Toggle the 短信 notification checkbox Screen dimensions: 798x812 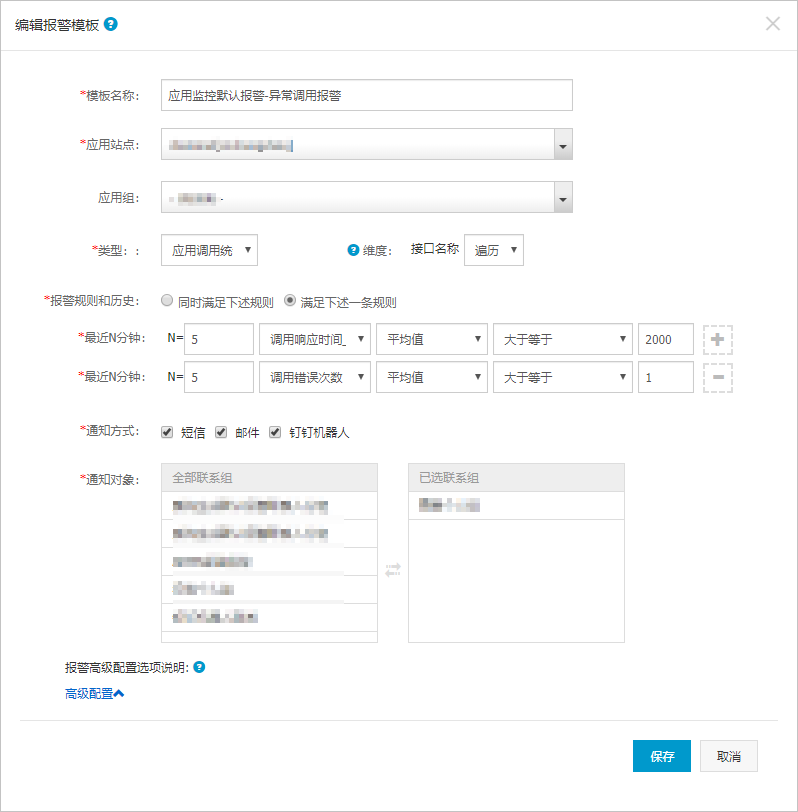[167, 432]
